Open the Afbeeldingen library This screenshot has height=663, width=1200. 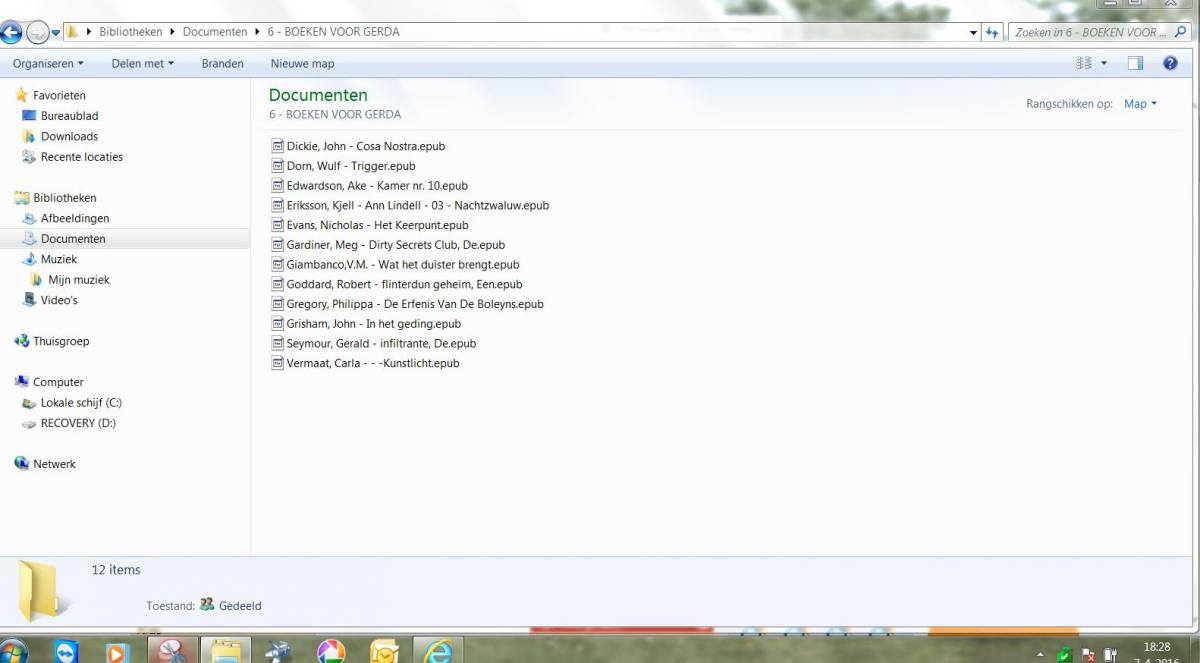click(75, 218)
